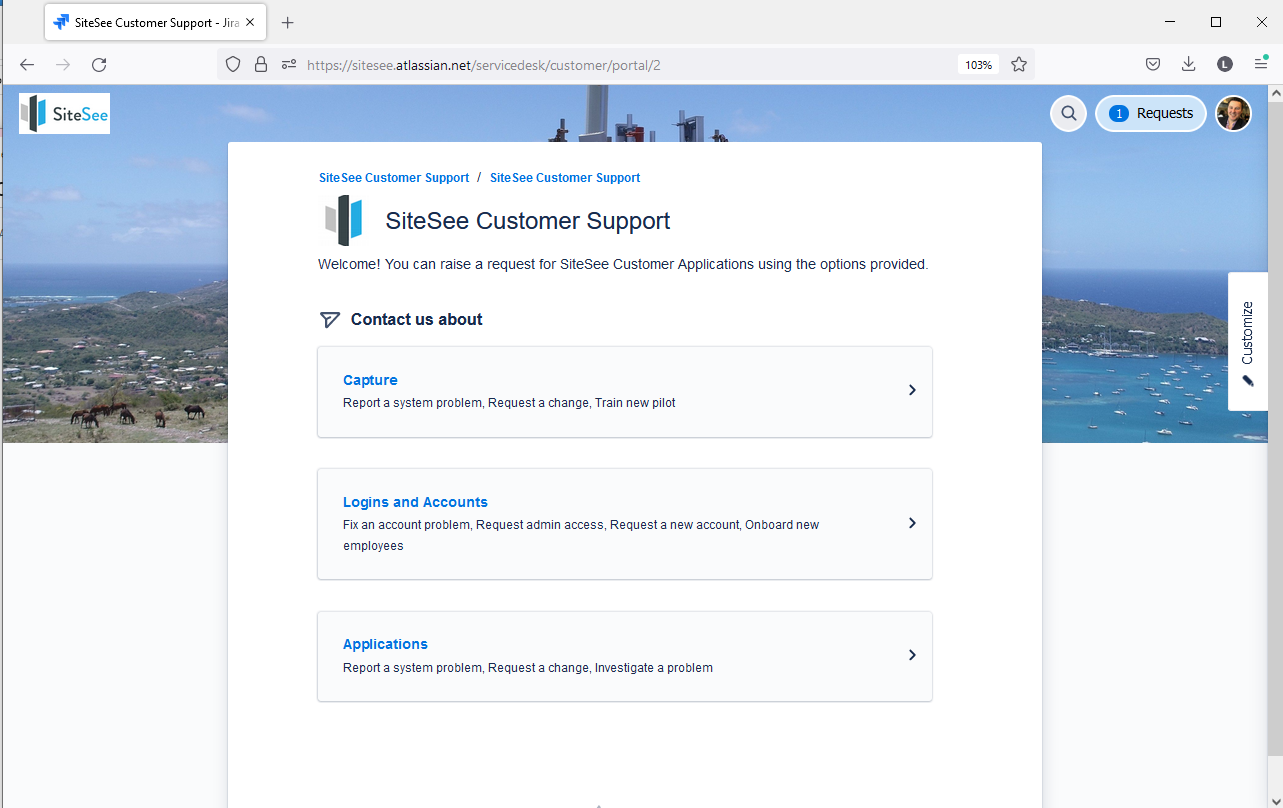This screenshot has height=808, width=1283.
Task: Select the SiteSee Customer Support browser tab
Action: [x=155, y=22]
